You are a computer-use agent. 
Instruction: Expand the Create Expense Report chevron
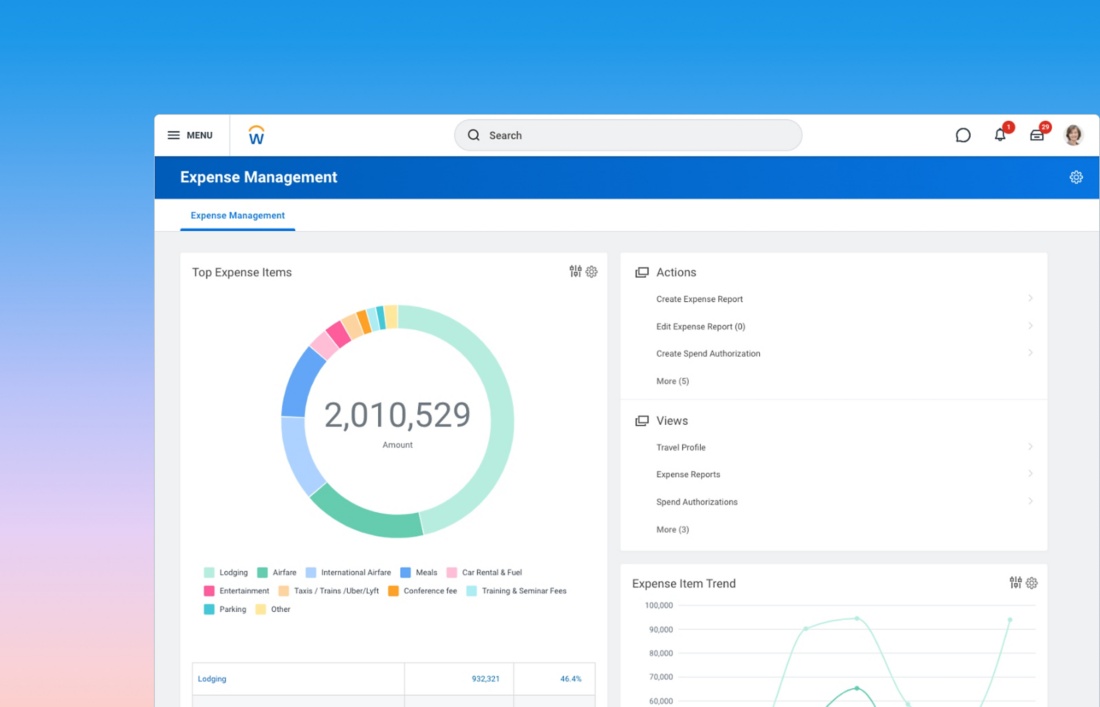tap(1030, 298)
